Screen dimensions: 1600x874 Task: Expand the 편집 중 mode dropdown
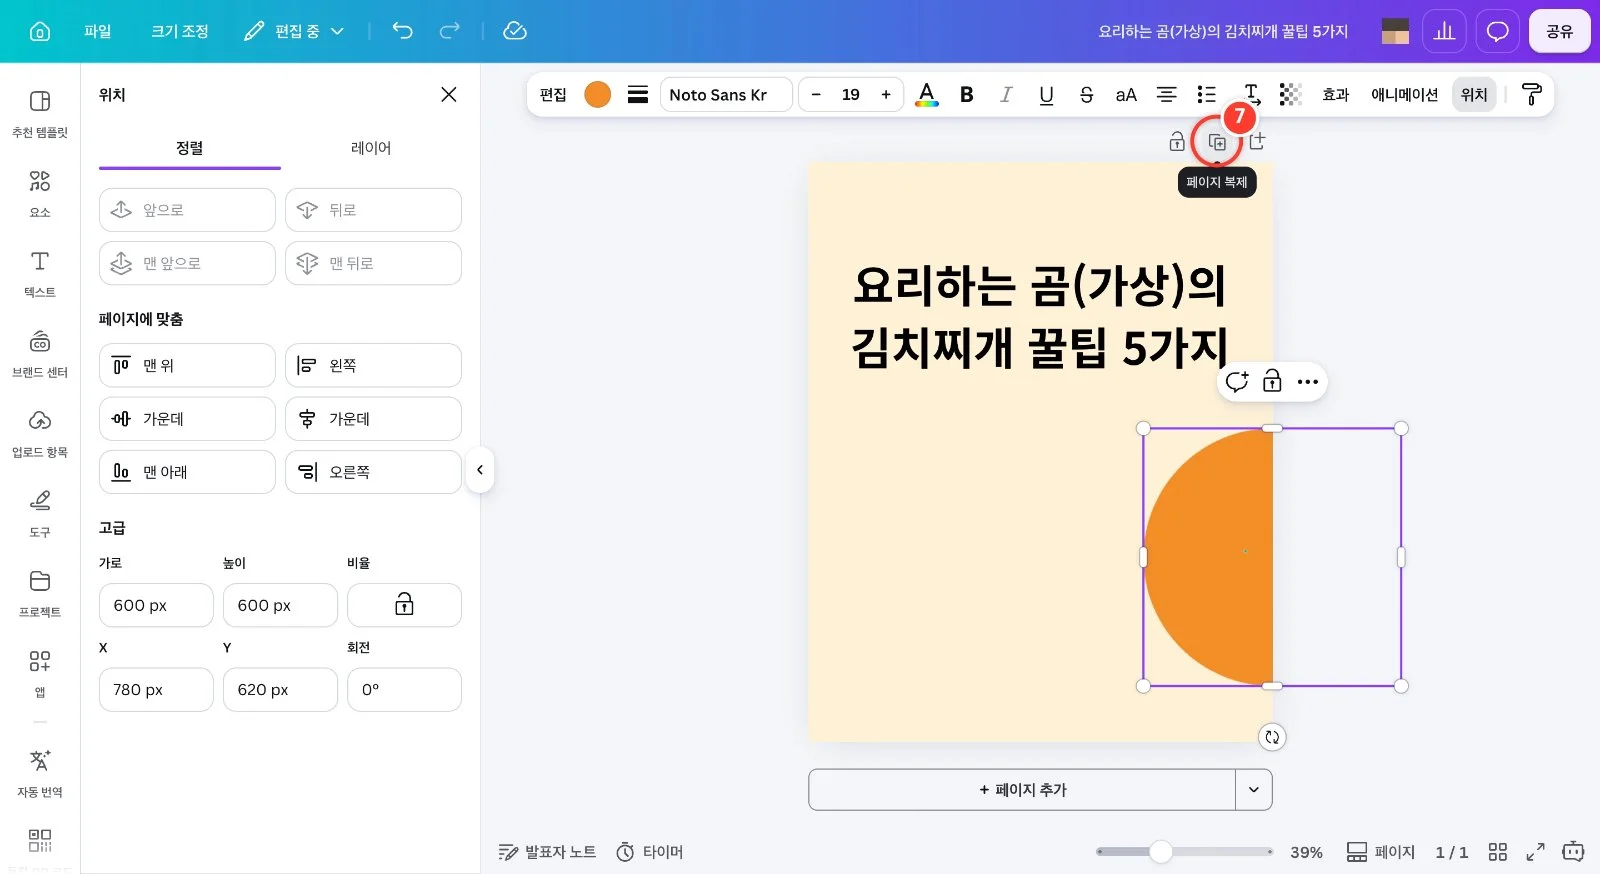tap(294, 31)
